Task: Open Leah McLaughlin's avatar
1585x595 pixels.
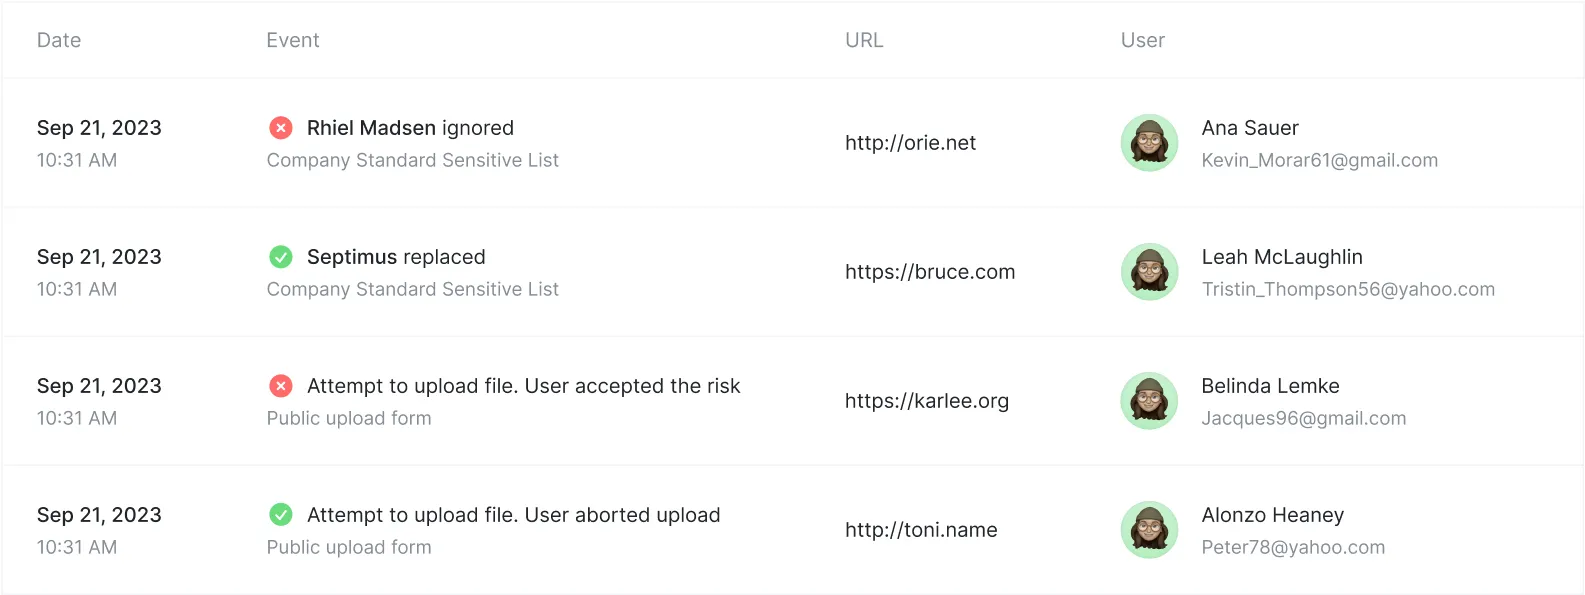Action: pos(1149,272)
